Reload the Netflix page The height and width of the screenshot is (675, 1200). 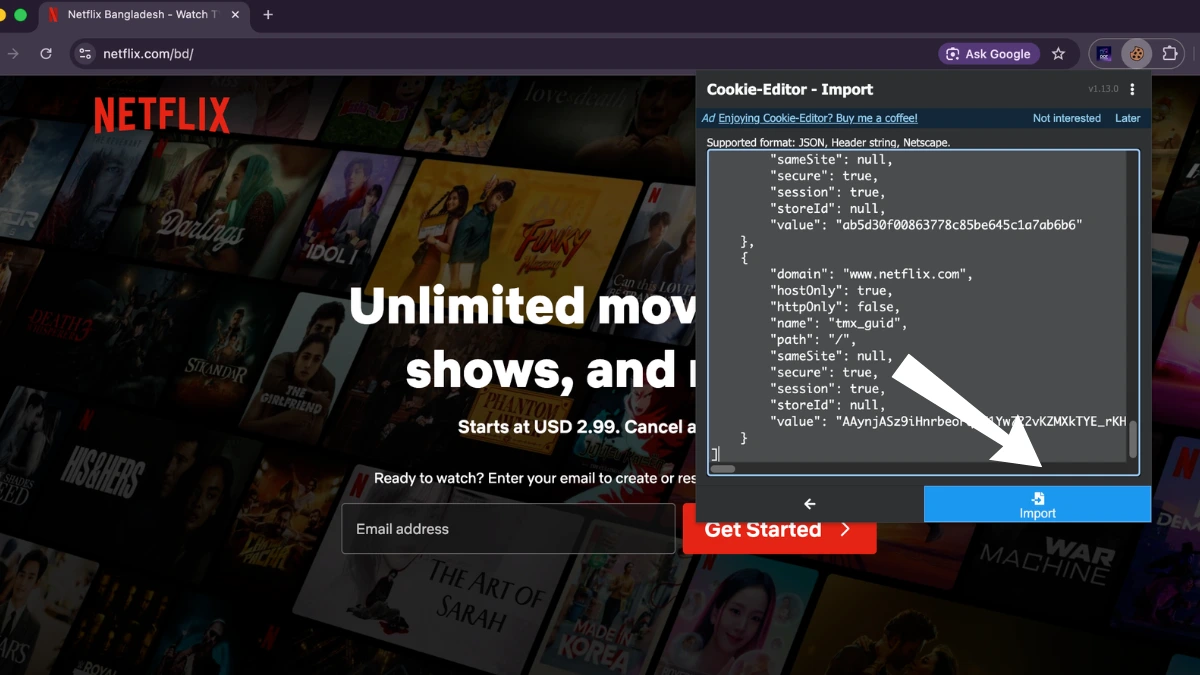[x=46, y=54]
